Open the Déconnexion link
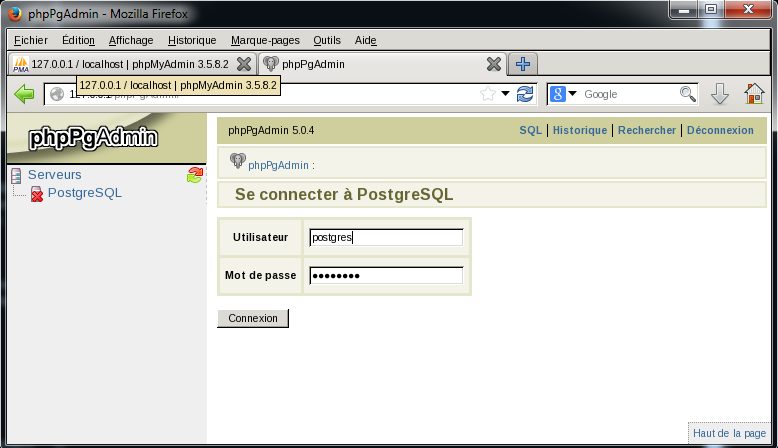Viewport: 778px width, 448px height. (x=720, y=130)
